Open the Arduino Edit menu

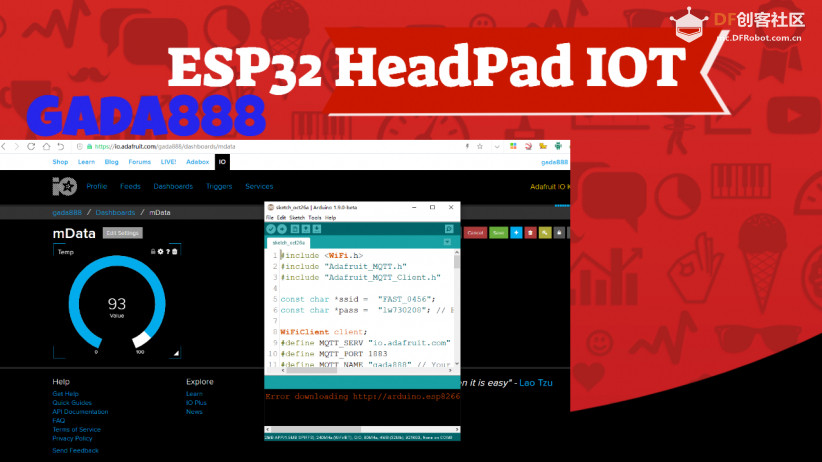[x=282, y=218]
